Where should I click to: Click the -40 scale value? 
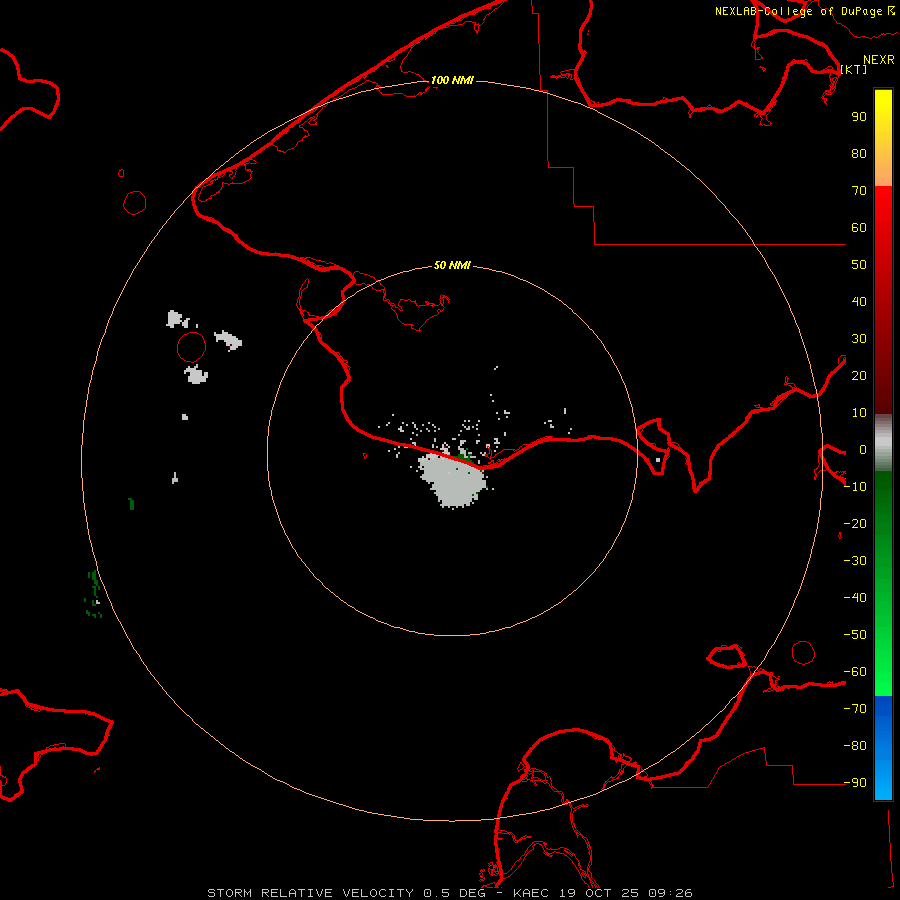point(855,598)
